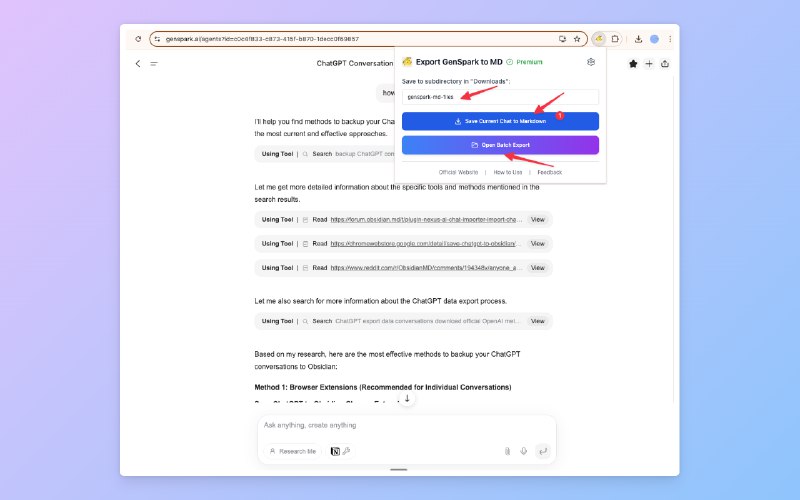
Task: Open the browser downloads icon
Action: coord(637,39)
